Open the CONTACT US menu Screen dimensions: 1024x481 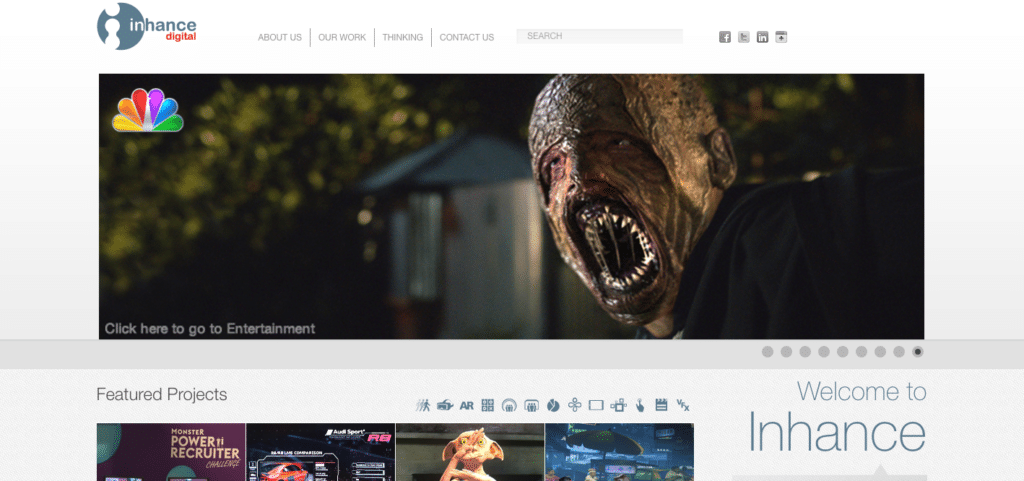coord(466,38)
